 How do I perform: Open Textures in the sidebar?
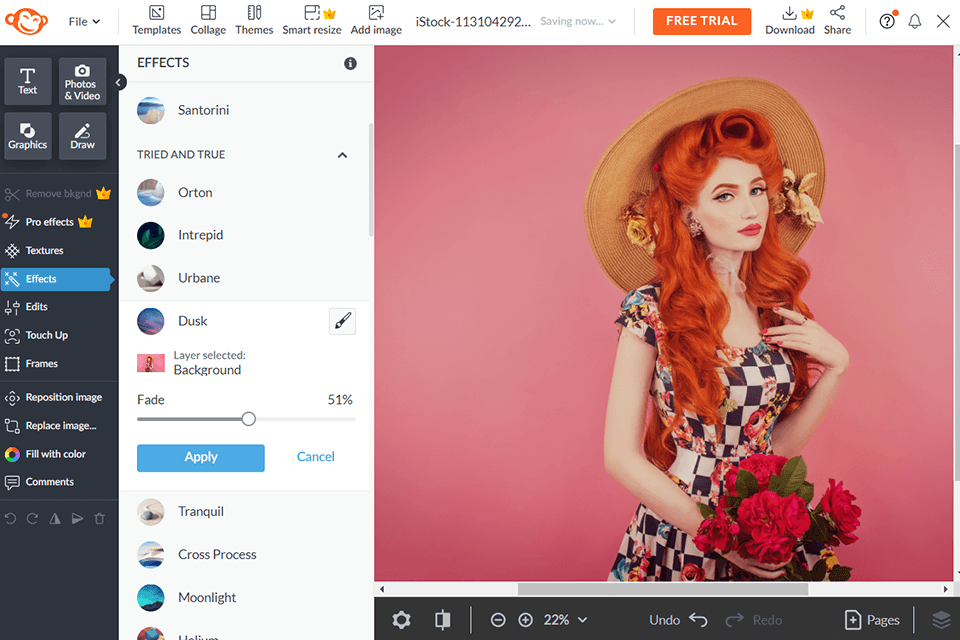click(x=44, y=251)
